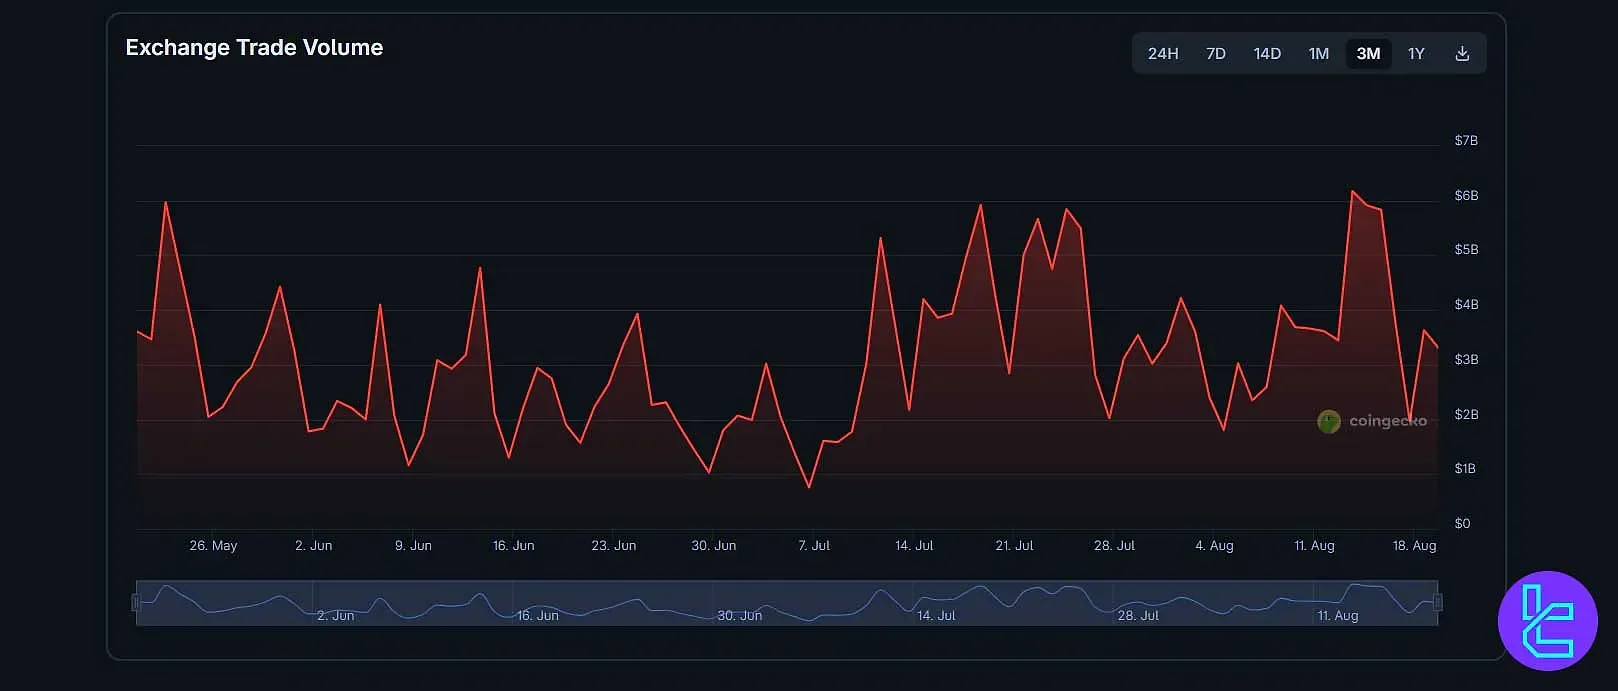Click the $7B y-axis label
This screenshot has width=1618, height=691.
point(1465,141)
